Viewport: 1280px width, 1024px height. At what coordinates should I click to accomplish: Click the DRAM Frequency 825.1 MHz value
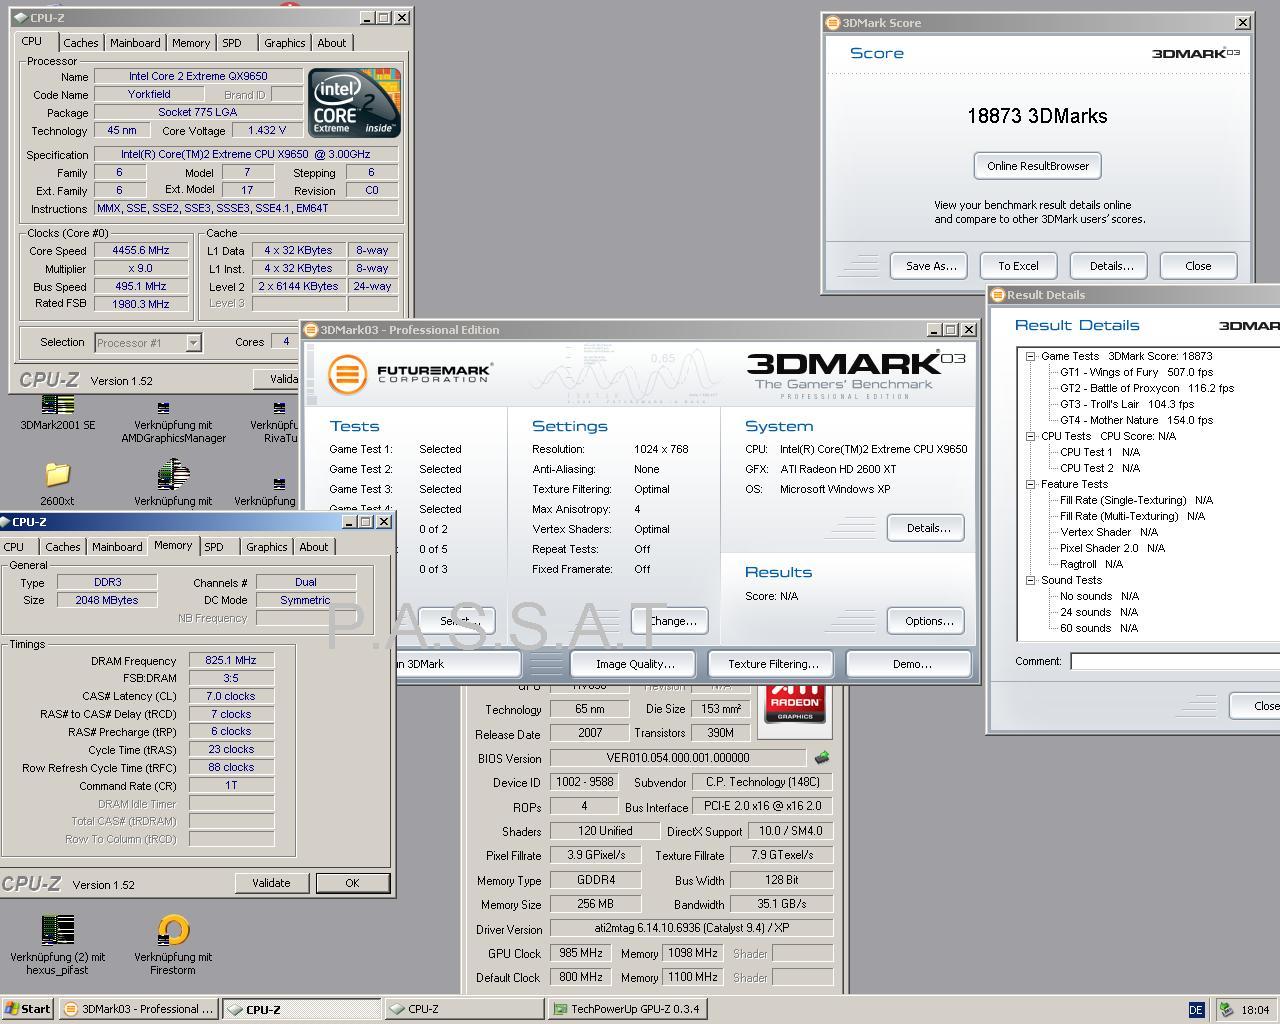231,660
